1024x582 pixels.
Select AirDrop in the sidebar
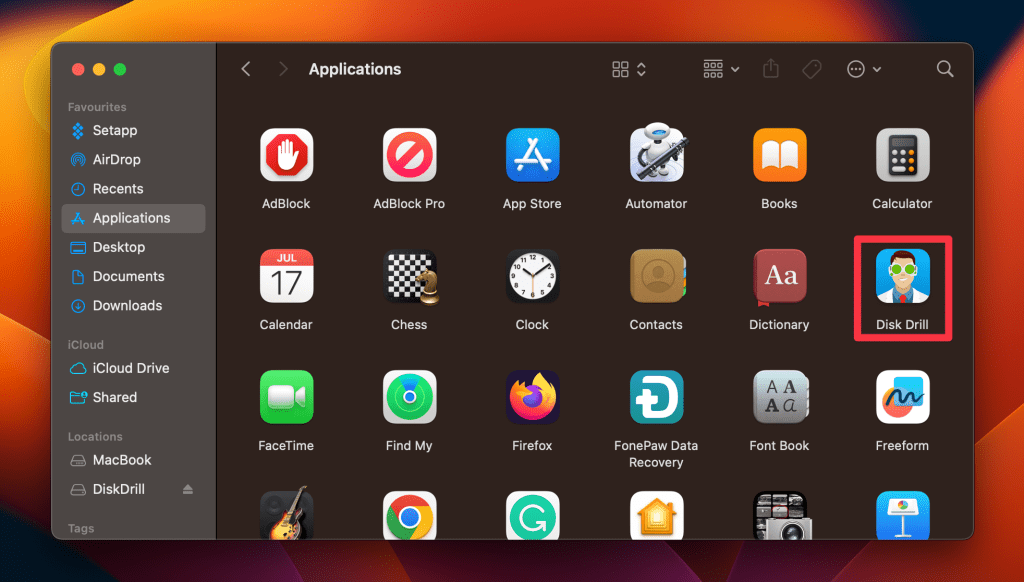tap(133, 159)
